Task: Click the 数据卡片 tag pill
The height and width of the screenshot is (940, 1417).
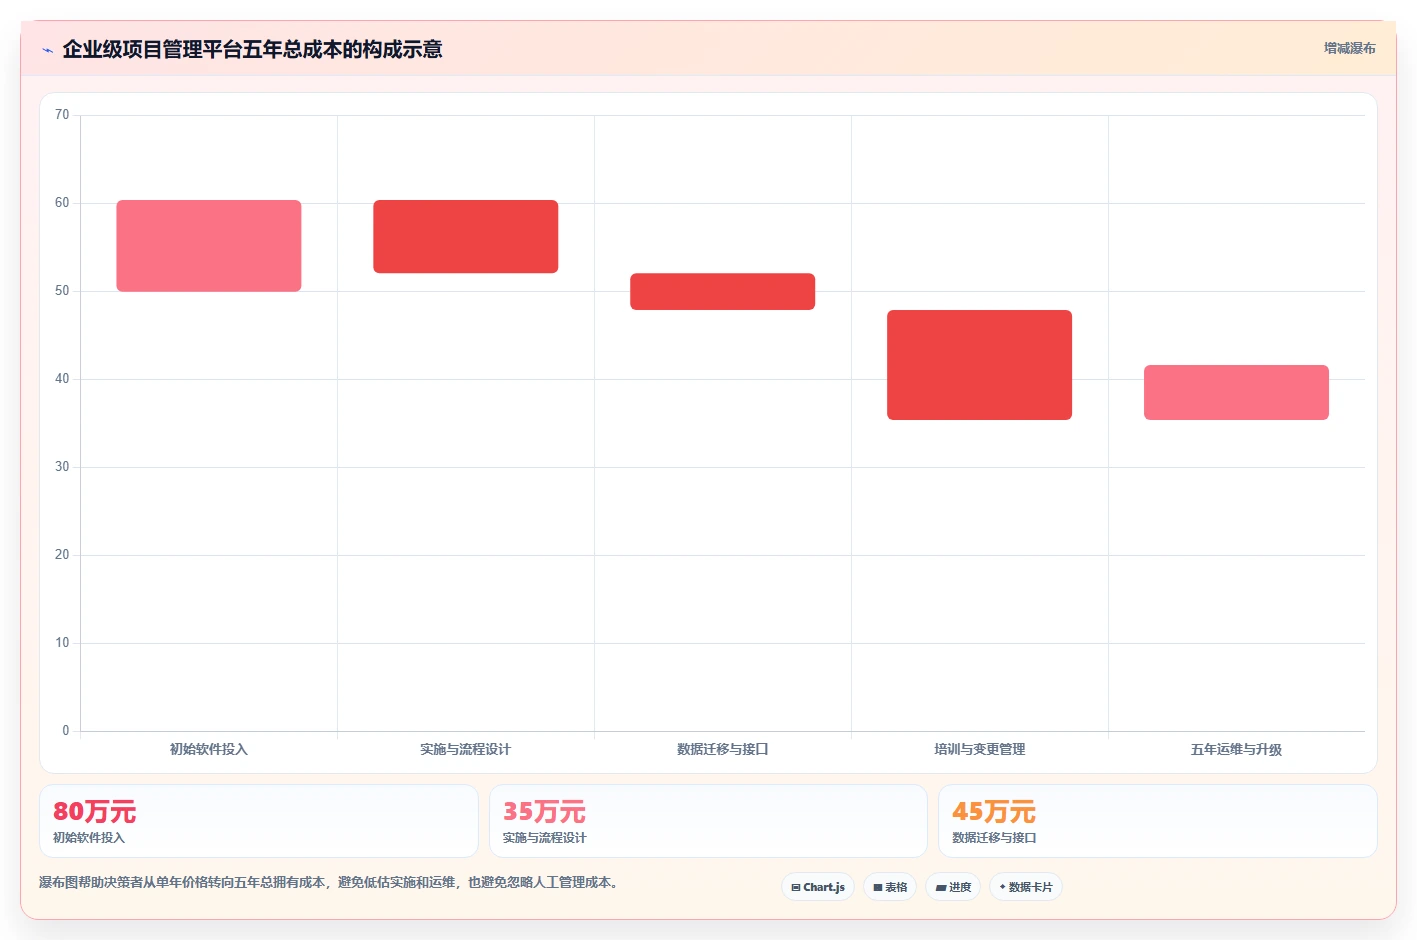Action: click(1026, 887)
